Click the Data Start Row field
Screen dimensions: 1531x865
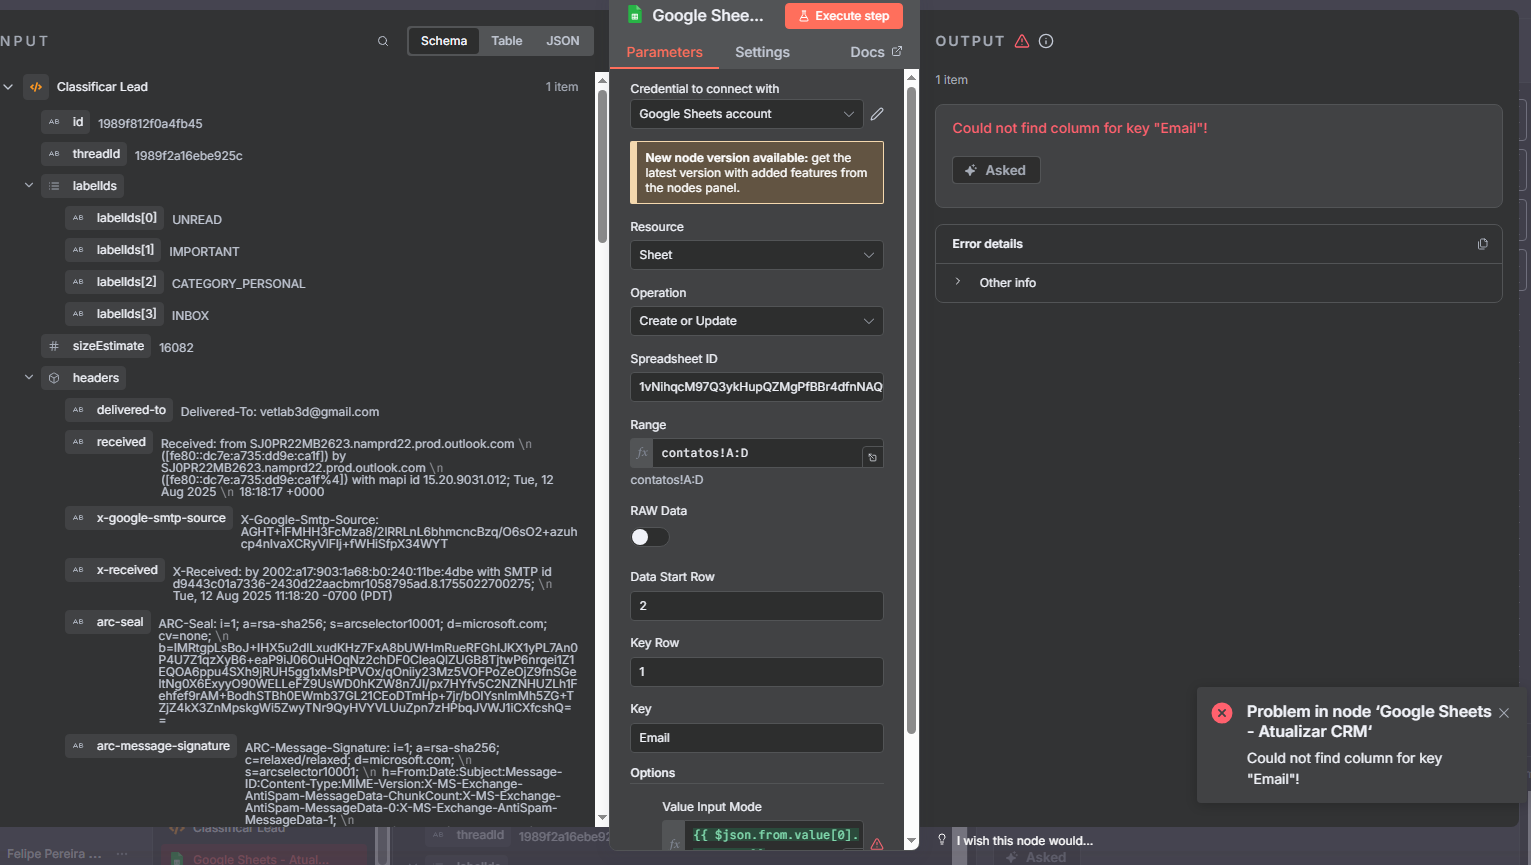(757, 606)
